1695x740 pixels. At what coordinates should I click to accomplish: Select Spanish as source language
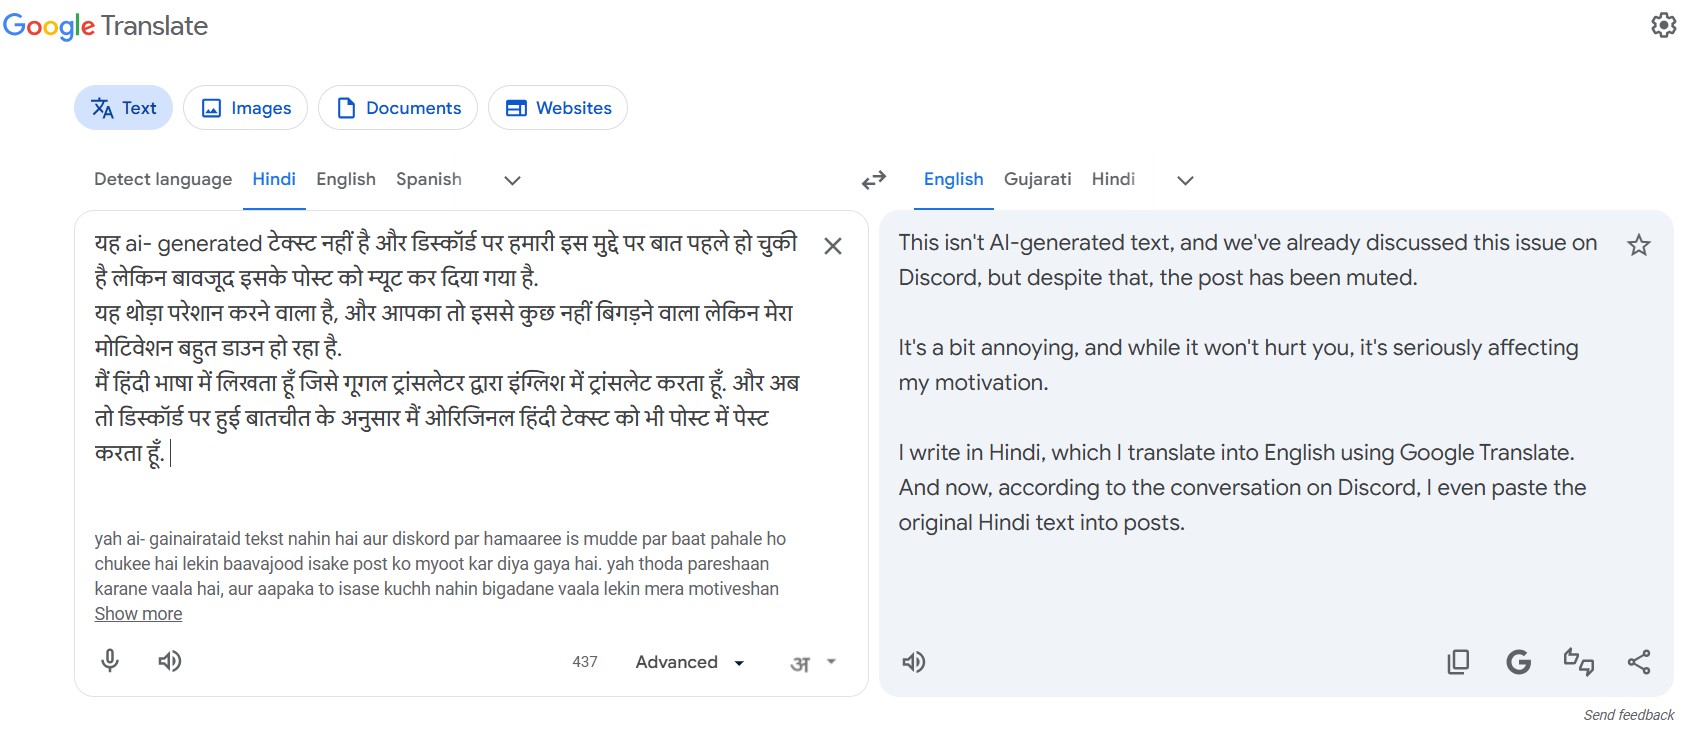pyautogui.click(x=429, y=179)
